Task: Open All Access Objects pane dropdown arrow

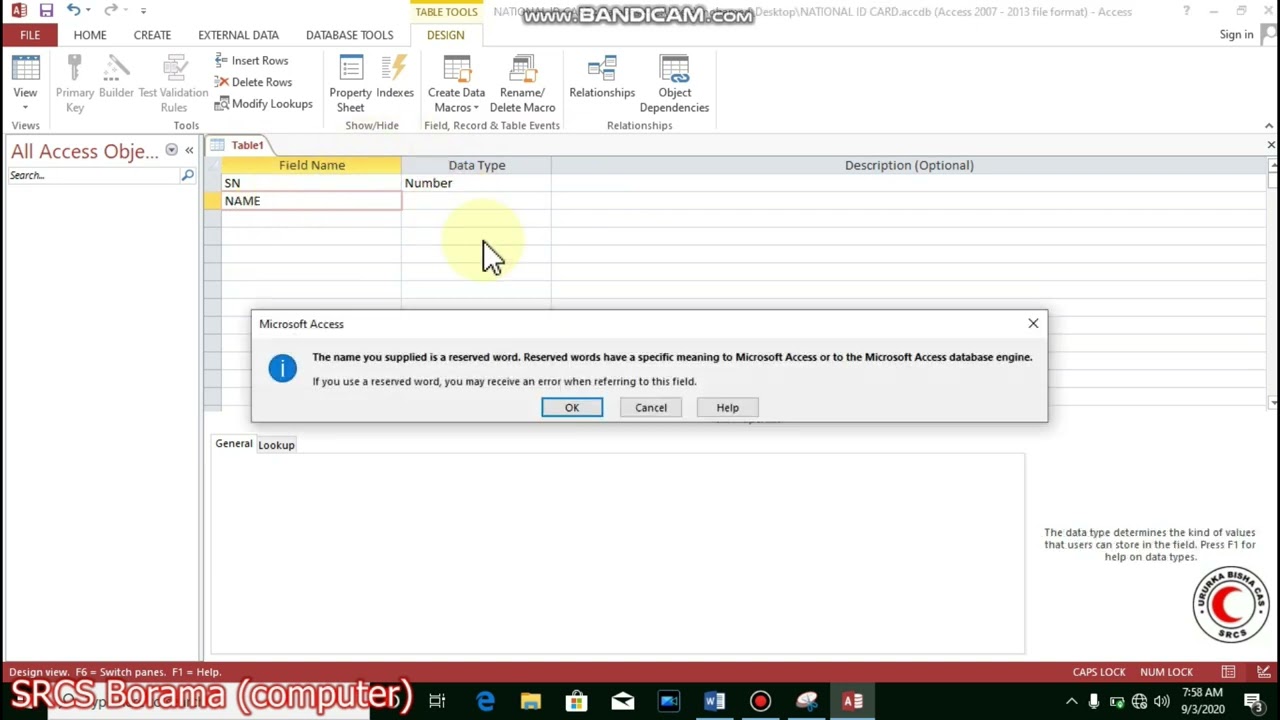Action: coord(171,150)
